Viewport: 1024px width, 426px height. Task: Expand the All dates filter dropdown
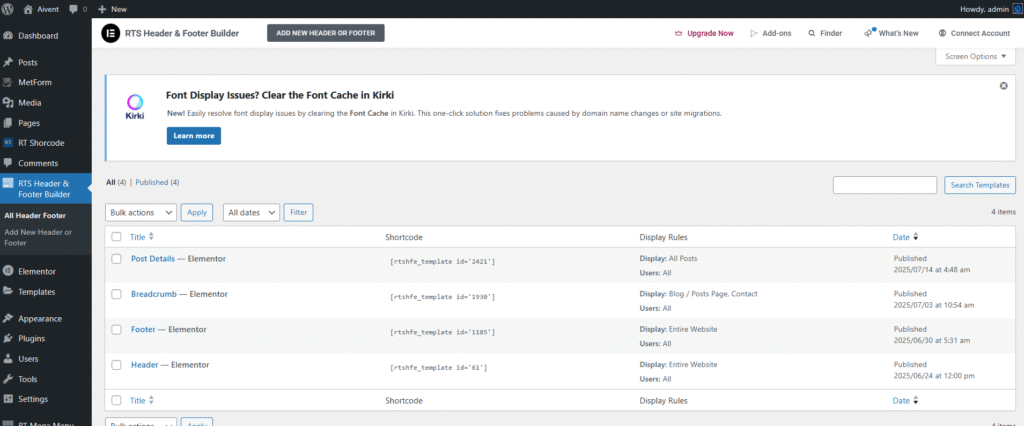click(250, 212)
